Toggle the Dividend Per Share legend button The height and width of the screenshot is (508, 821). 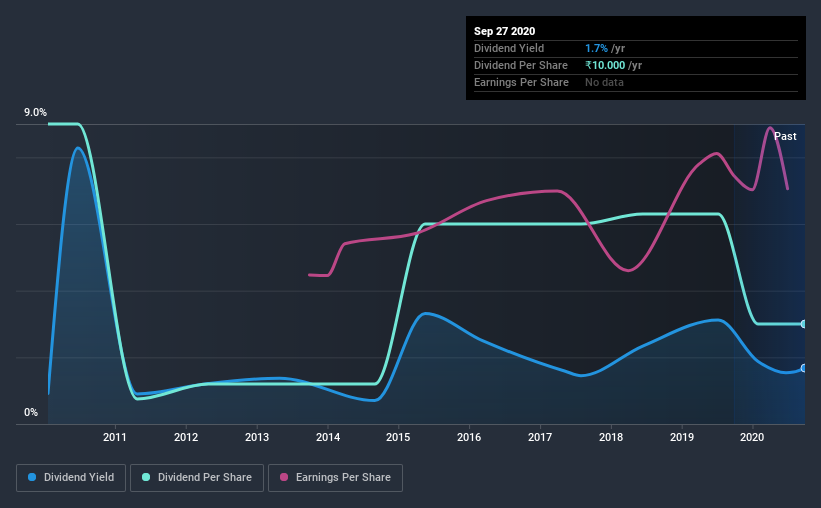(197, 478)
